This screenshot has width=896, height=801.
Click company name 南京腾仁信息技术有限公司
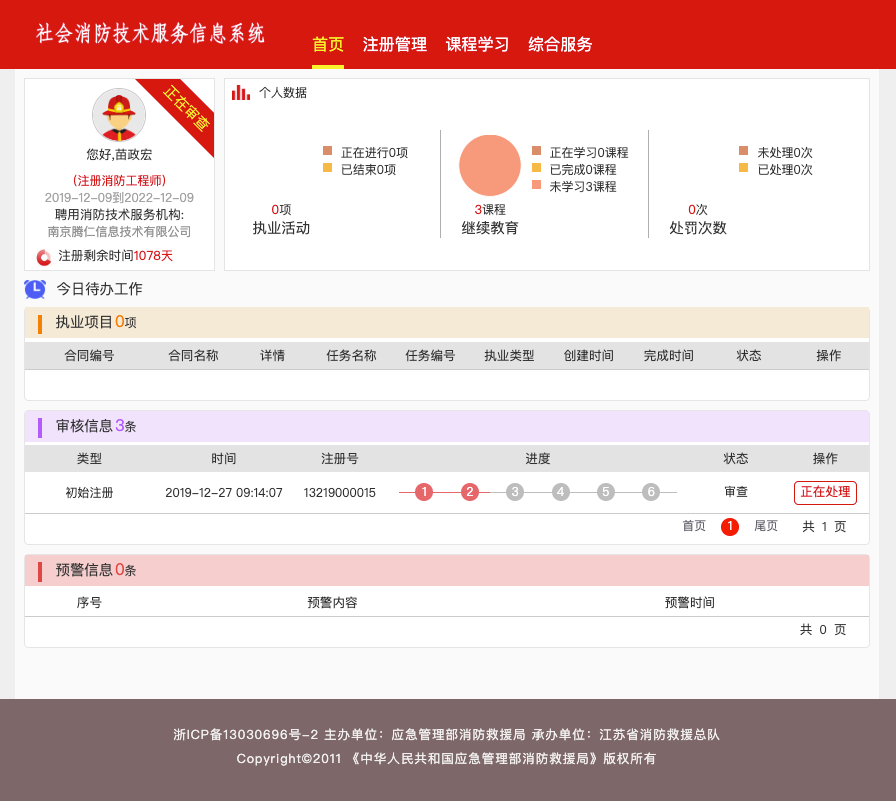pyautogui.click(x=119, y=231)
